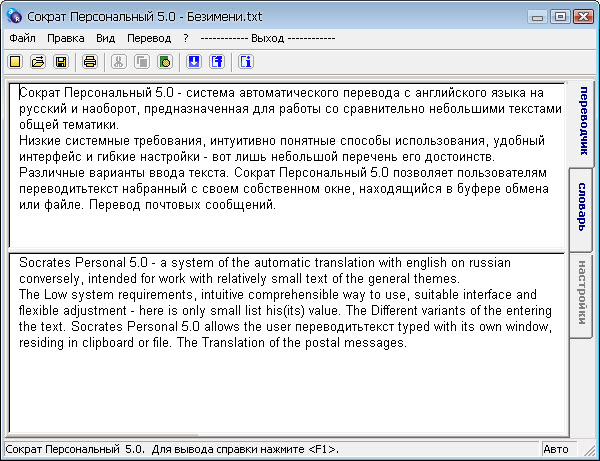Show program info with the 'i' icon

(246, 62)
